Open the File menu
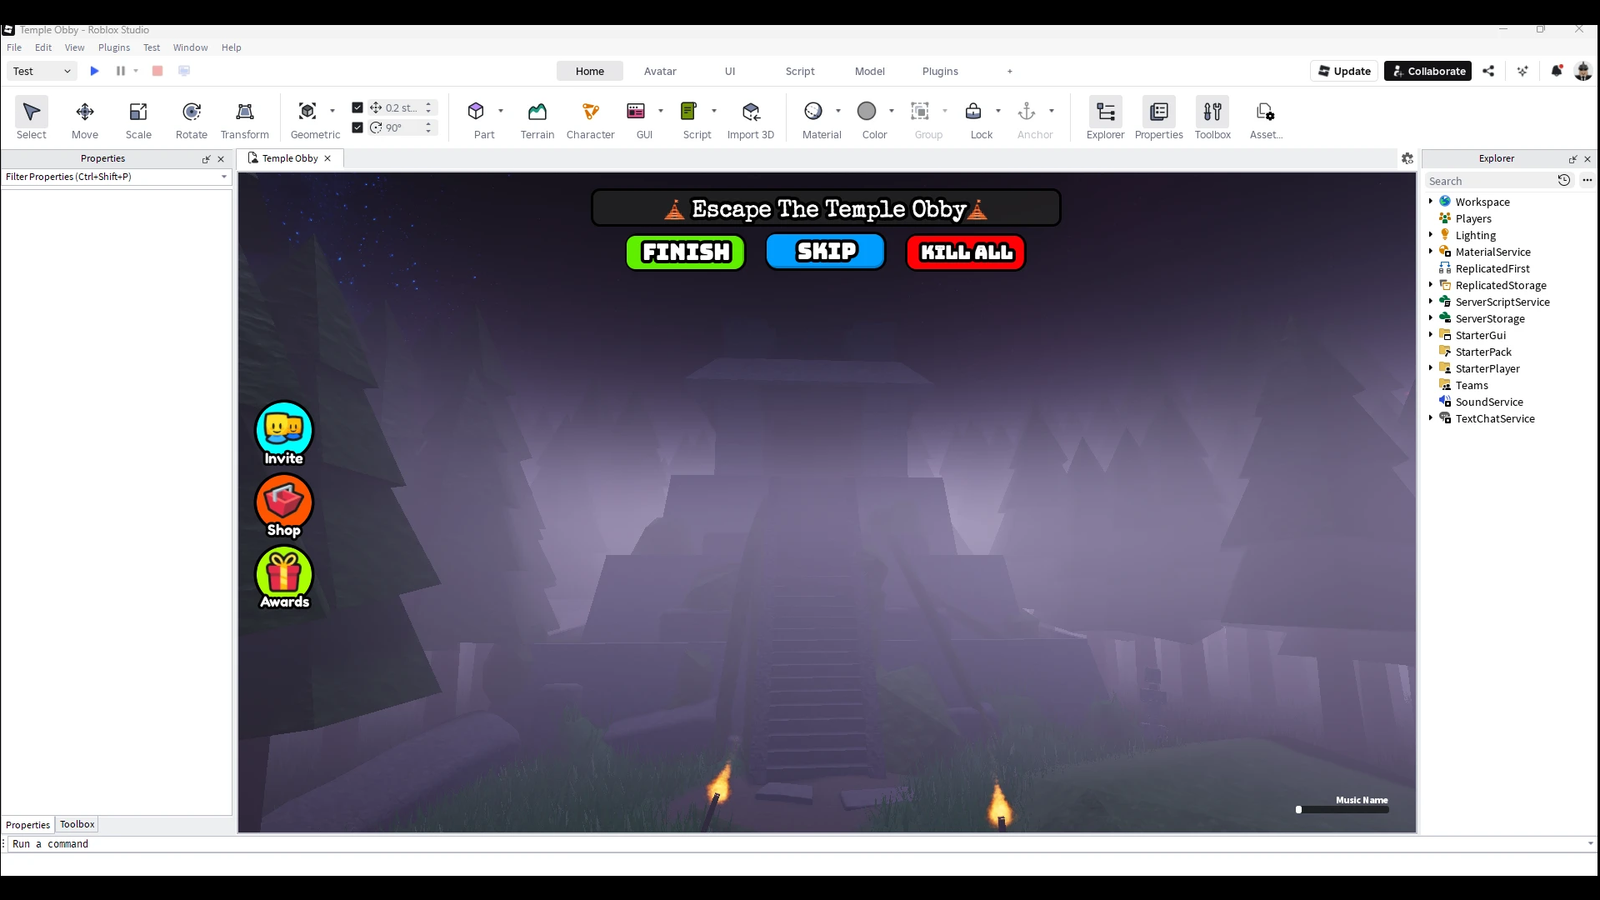1600x900 pixels. pyautogui.click(x=14, y=47)
